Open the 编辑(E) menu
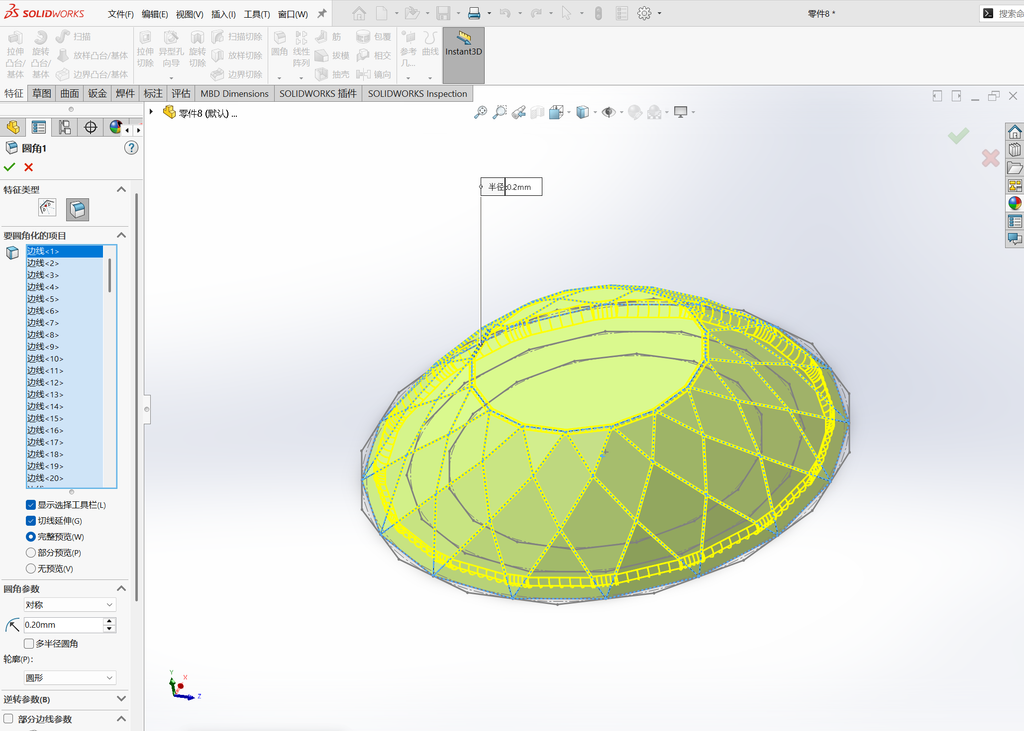Screen dimensions: 1024x731 tap(155, 14)
